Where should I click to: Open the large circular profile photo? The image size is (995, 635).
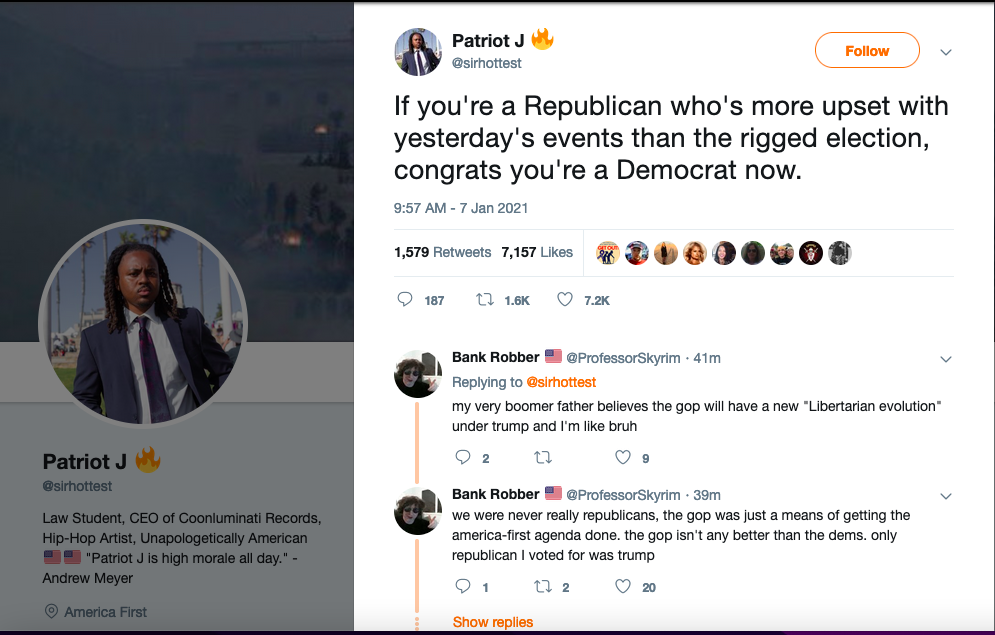point(141,322)
